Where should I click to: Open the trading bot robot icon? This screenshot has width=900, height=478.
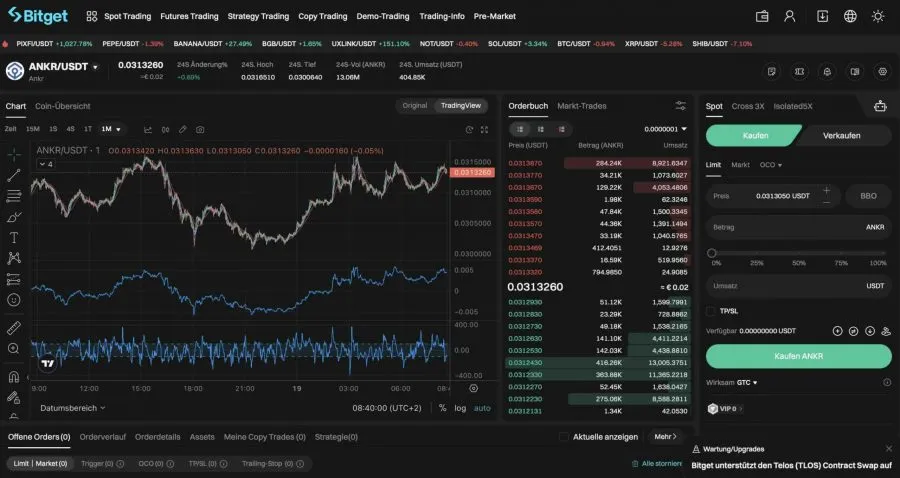(x=880, y=106)
